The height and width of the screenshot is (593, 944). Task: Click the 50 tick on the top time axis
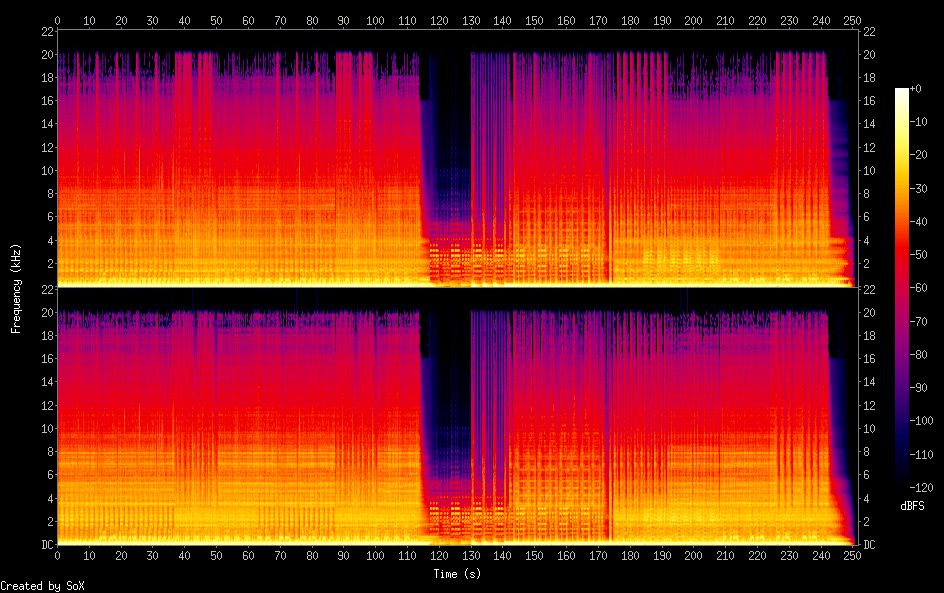pos(216,20)
